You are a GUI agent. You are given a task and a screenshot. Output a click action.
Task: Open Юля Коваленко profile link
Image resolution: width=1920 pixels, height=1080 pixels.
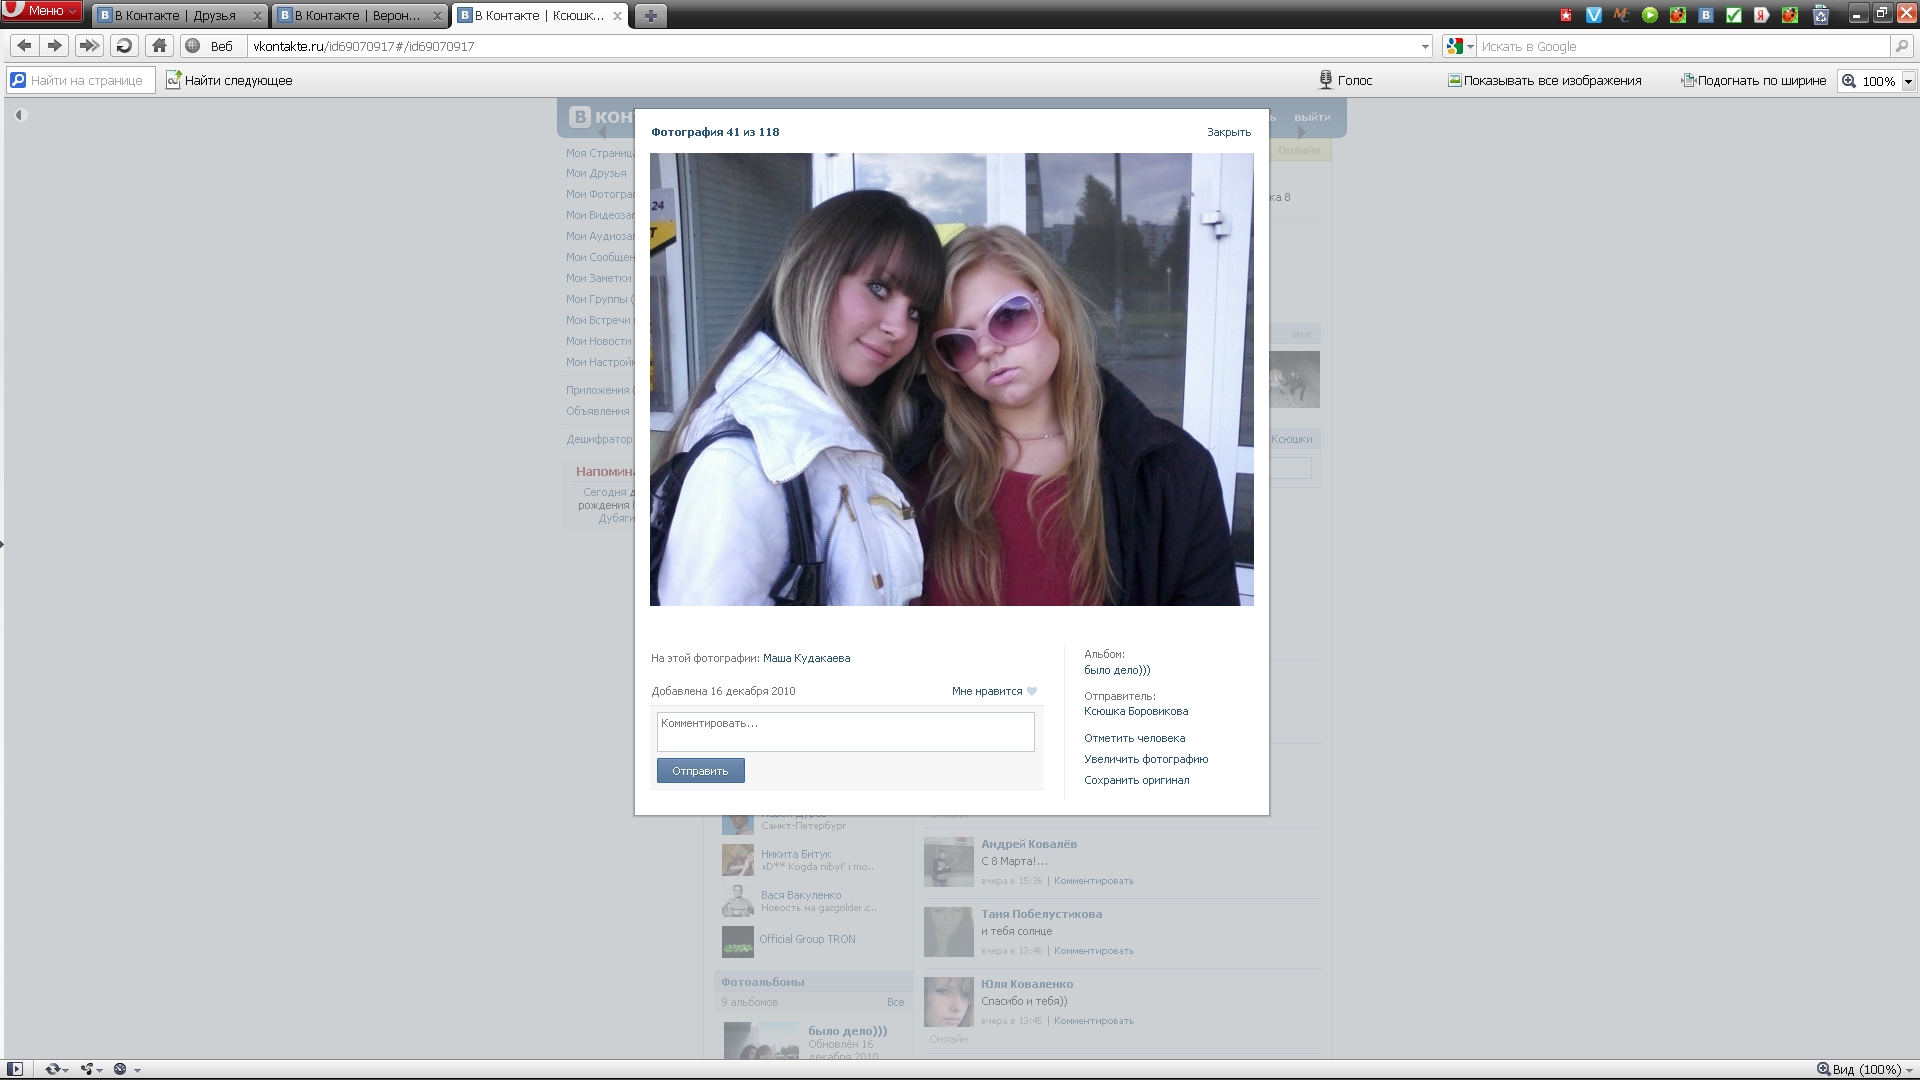1027,984
